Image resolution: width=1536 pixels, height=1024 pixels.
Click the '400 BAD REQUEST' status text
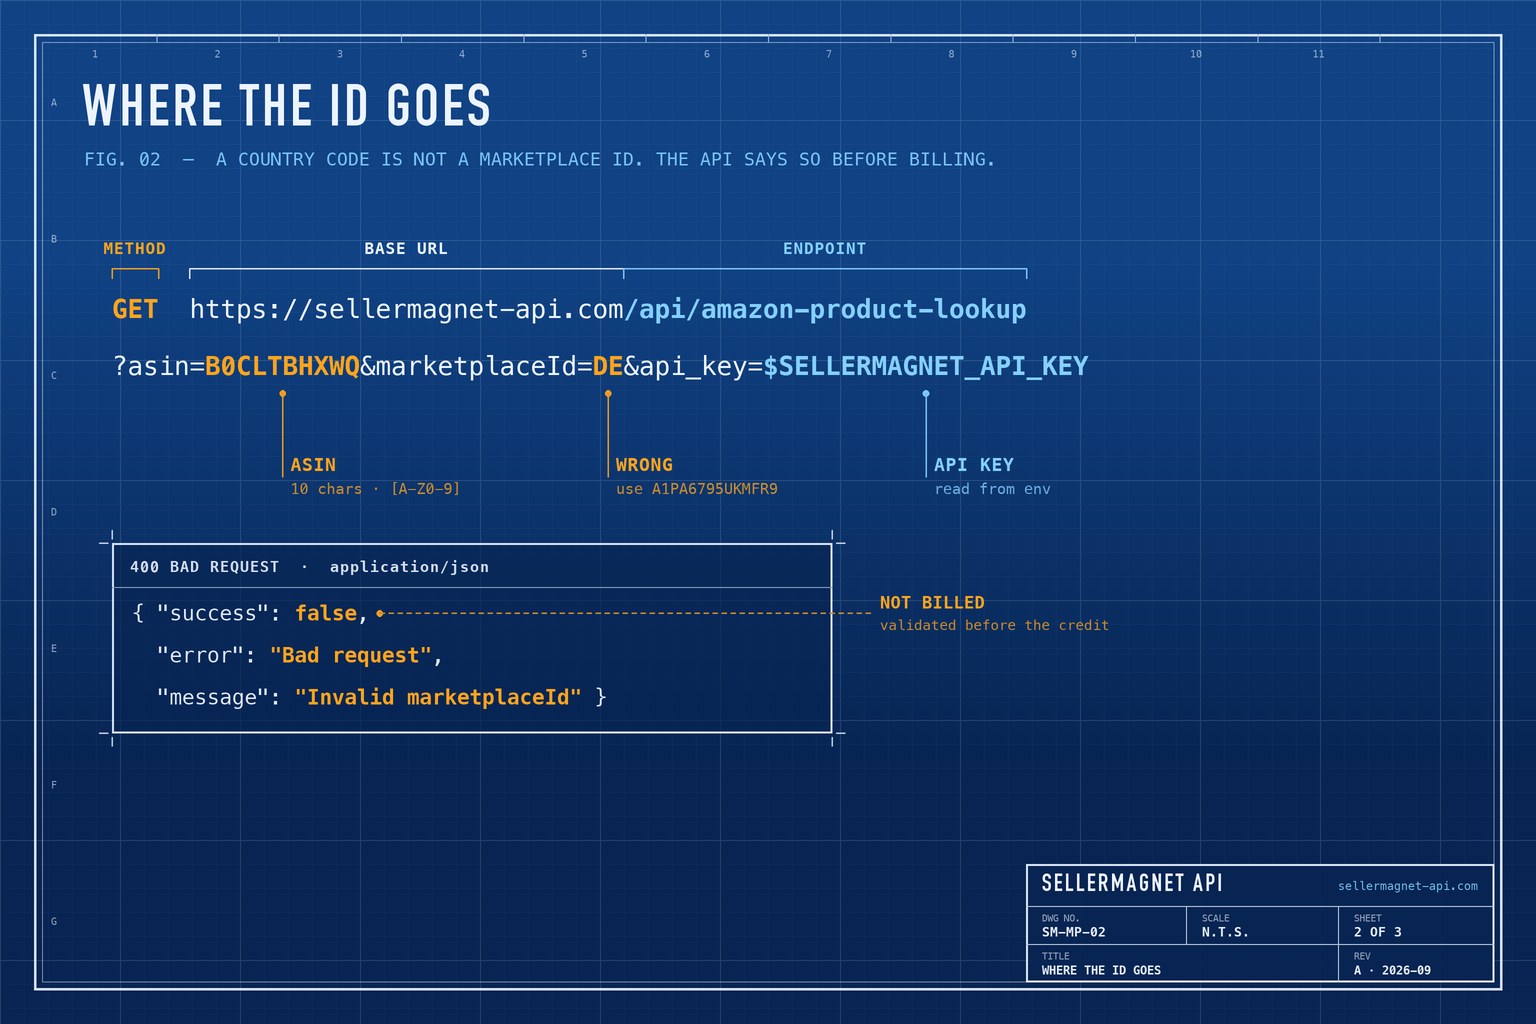click(204, 567)
